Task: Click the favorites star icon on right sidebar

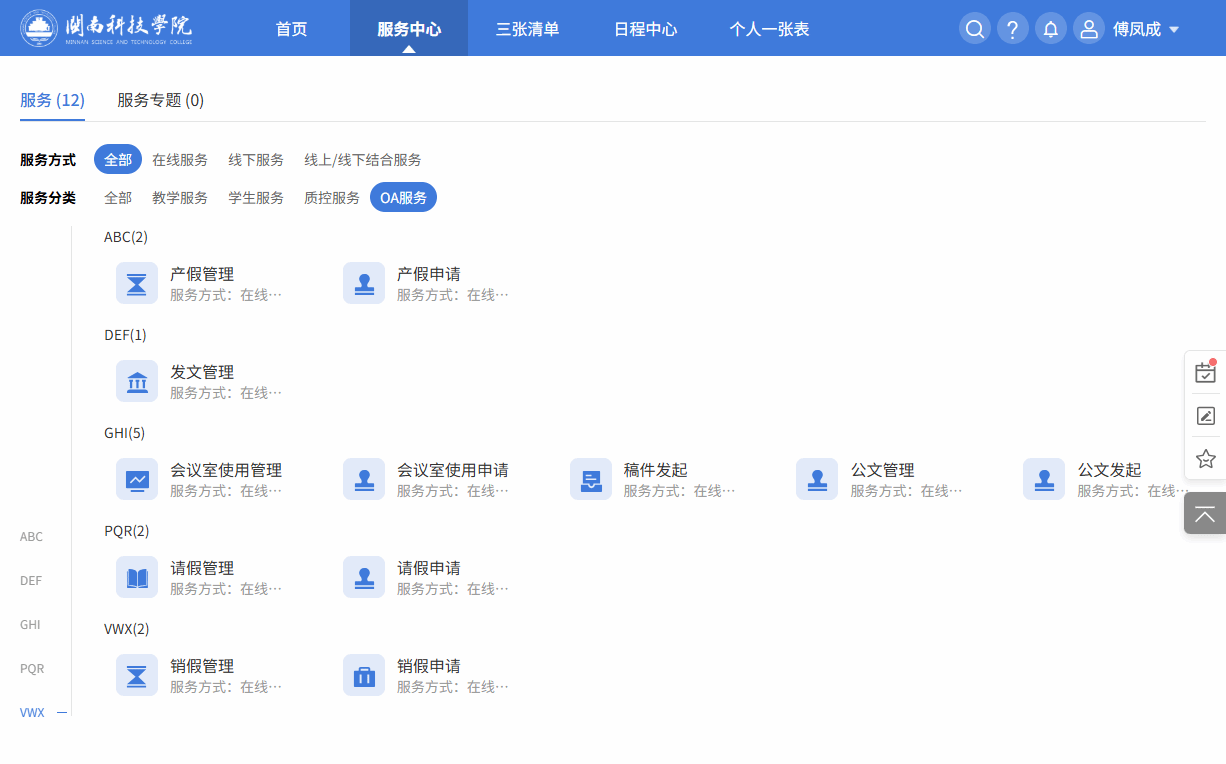Action: tap(1205, 459)
